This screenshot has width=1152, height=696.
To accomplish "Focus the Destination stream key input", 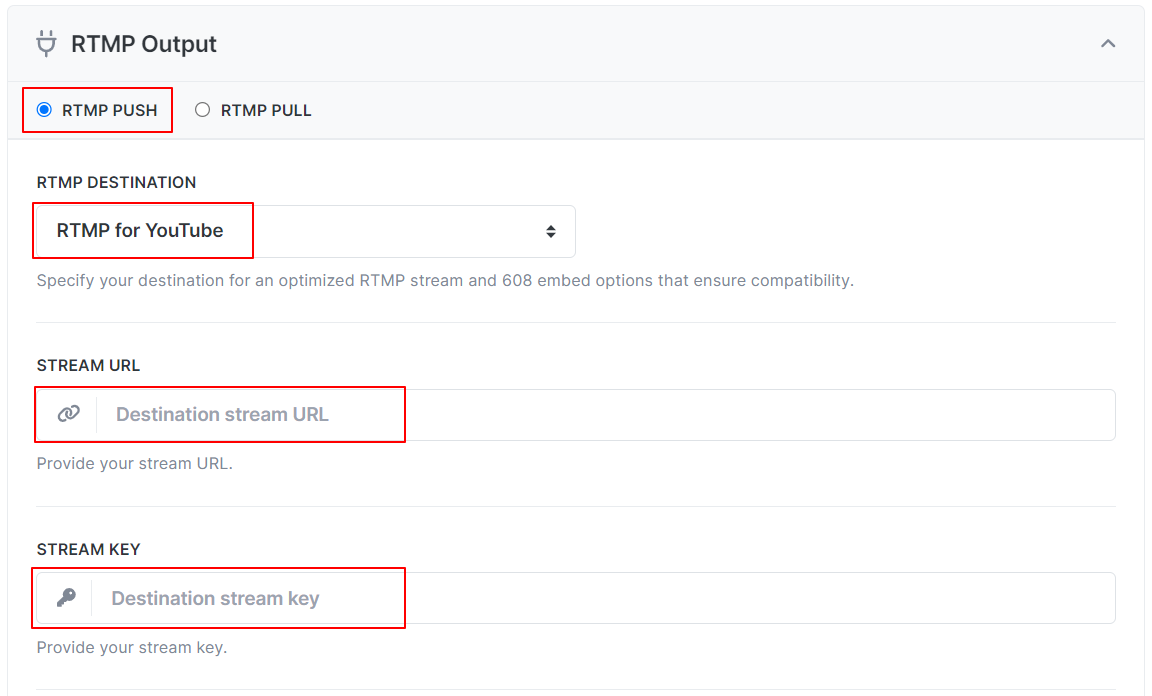I will click(x=603, y=598).
